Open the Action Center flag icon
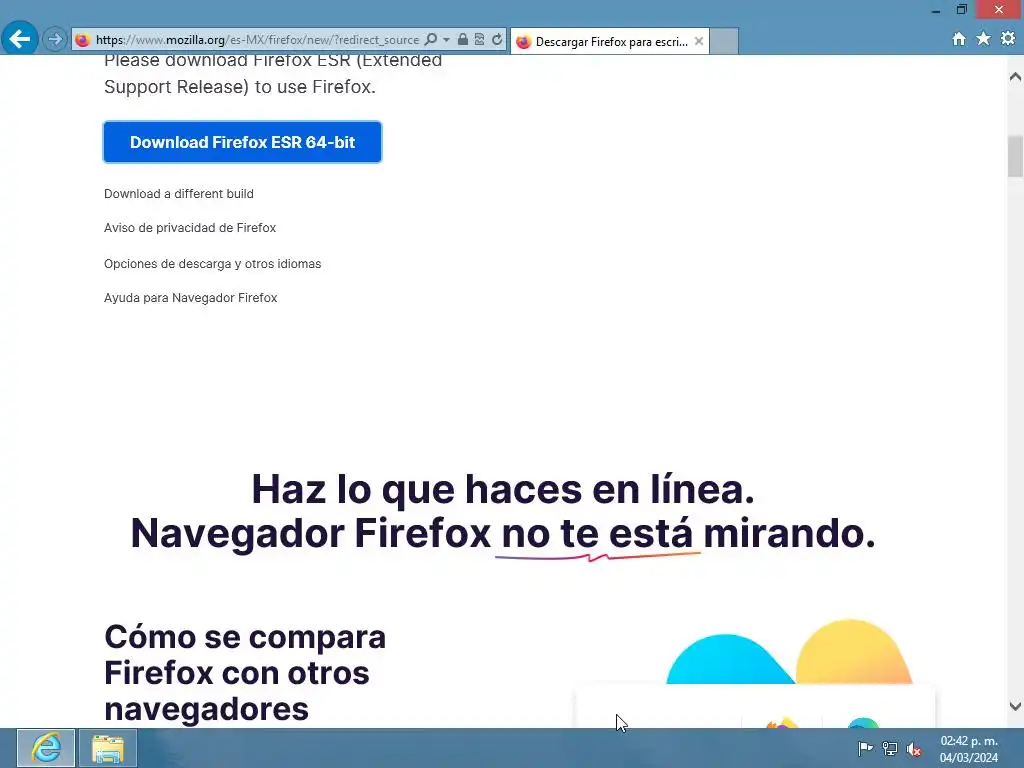 pyautogui.click(x=865, y=748)
